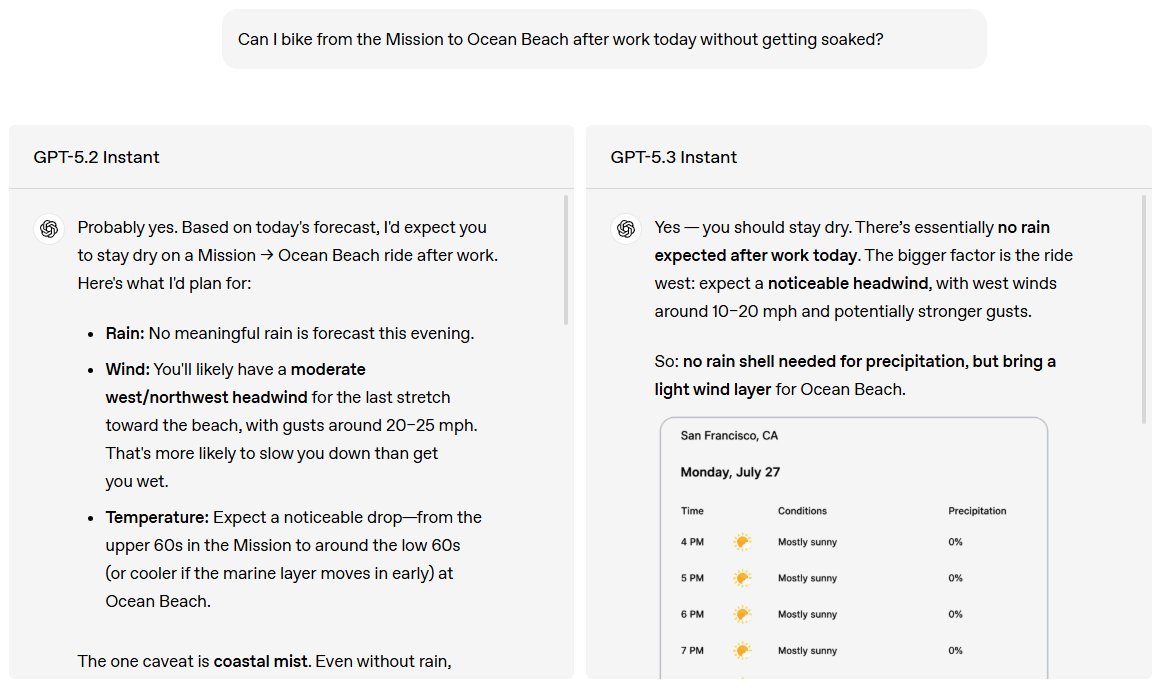
Task: Click the user prompt bubble about biking
Action: click(604, 39)
